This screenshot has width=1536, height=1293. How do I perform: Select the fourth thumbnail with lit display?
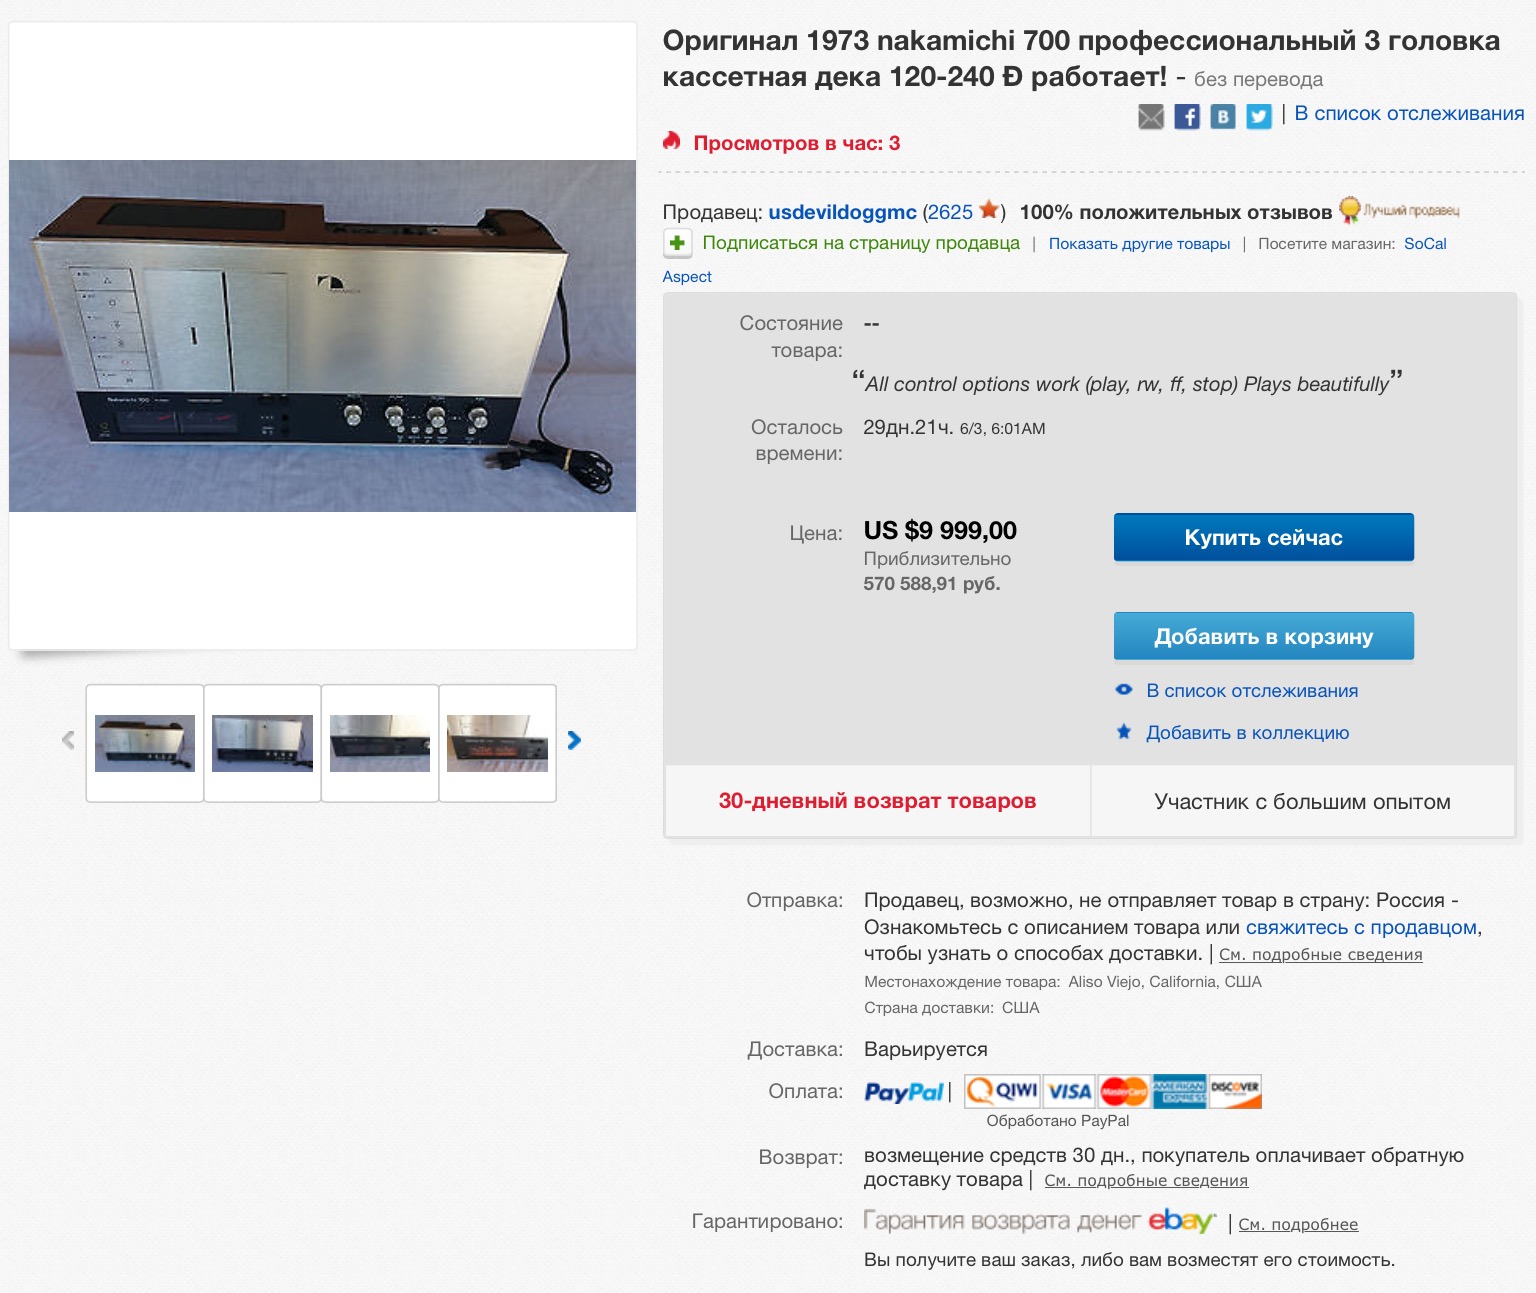pos(497,743)
